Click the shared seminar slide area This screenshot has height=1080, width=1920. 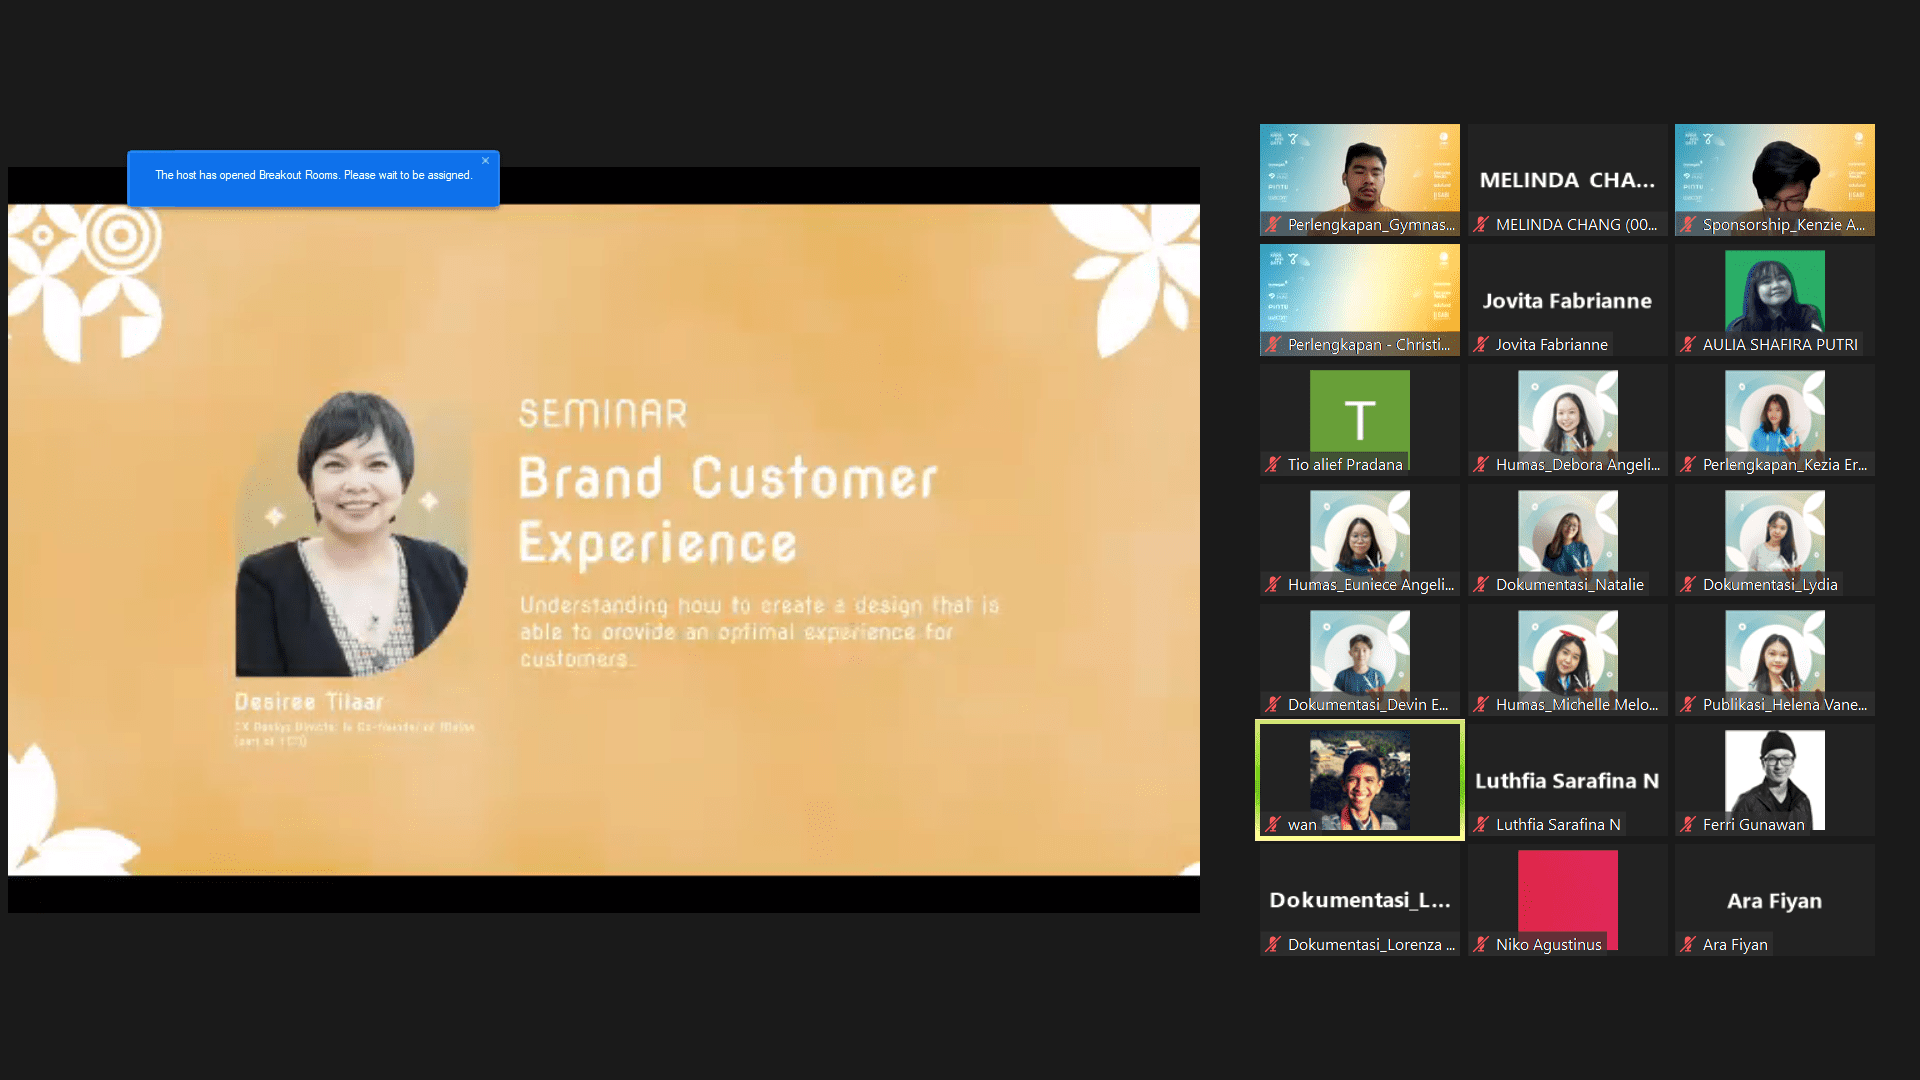603,540
